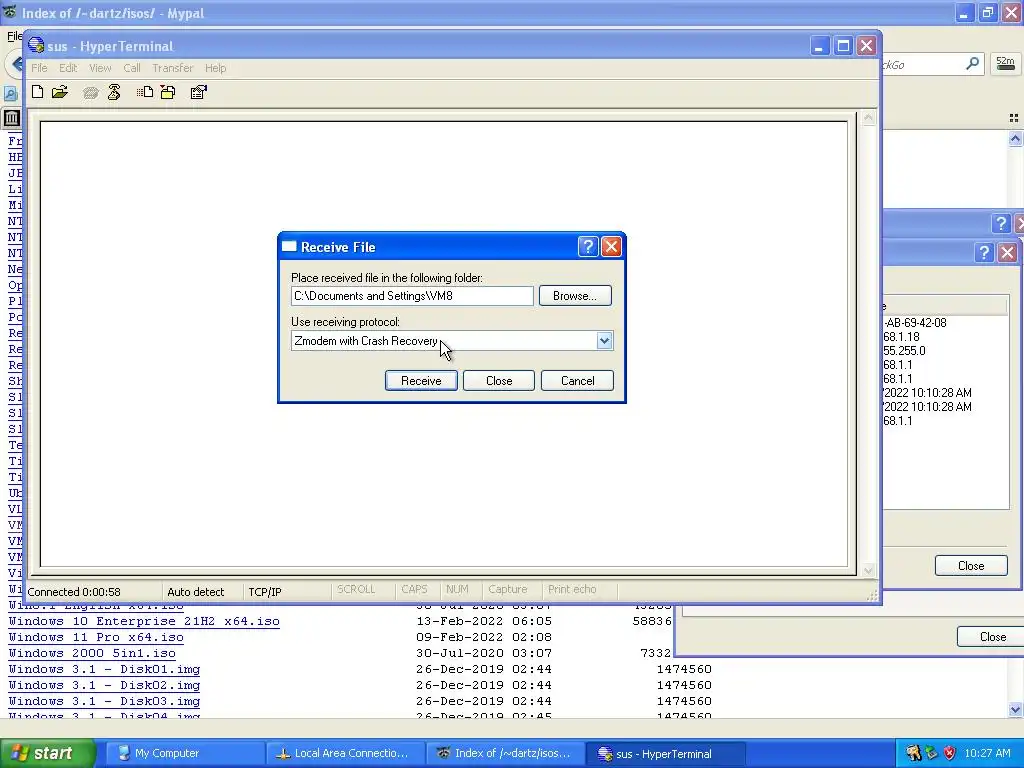Click the 13-Feb-2022 06:05 date text
This screenshot has height=768, width=1024.
pos(484,621)
